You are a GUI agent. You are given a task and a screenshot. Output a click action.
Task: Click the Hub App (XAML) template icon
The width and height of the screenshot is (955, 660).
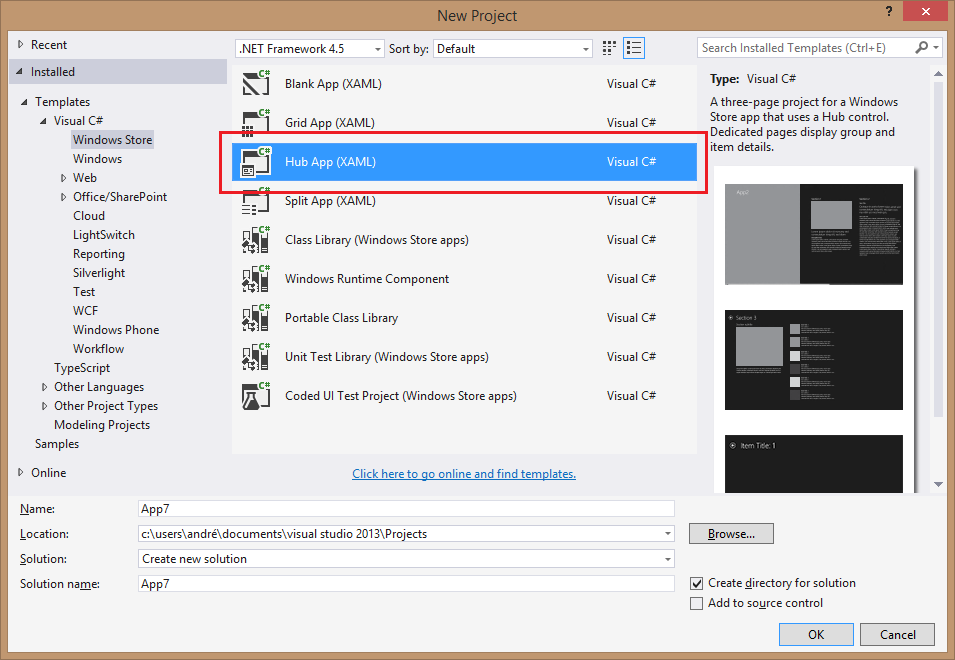[x=256, y=162]
